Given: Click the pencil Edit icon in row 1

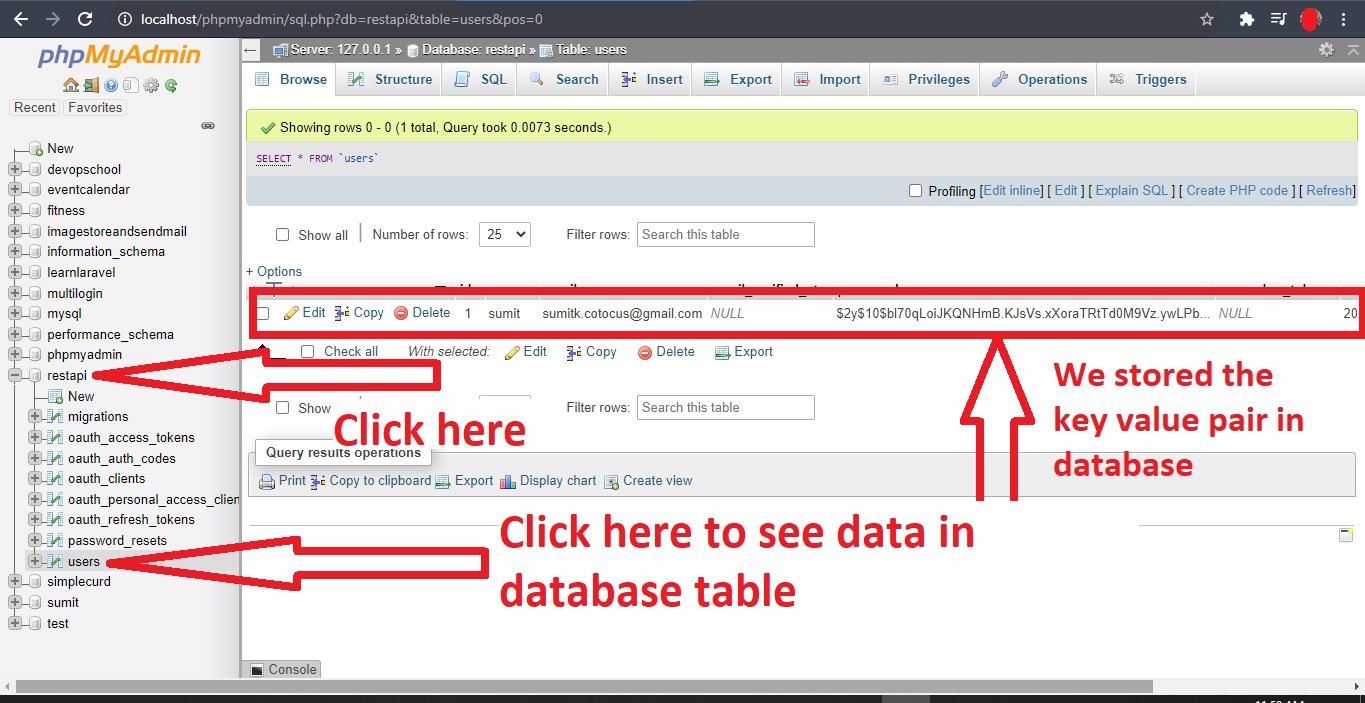Looking at the screenshot, I should point(291,313).
